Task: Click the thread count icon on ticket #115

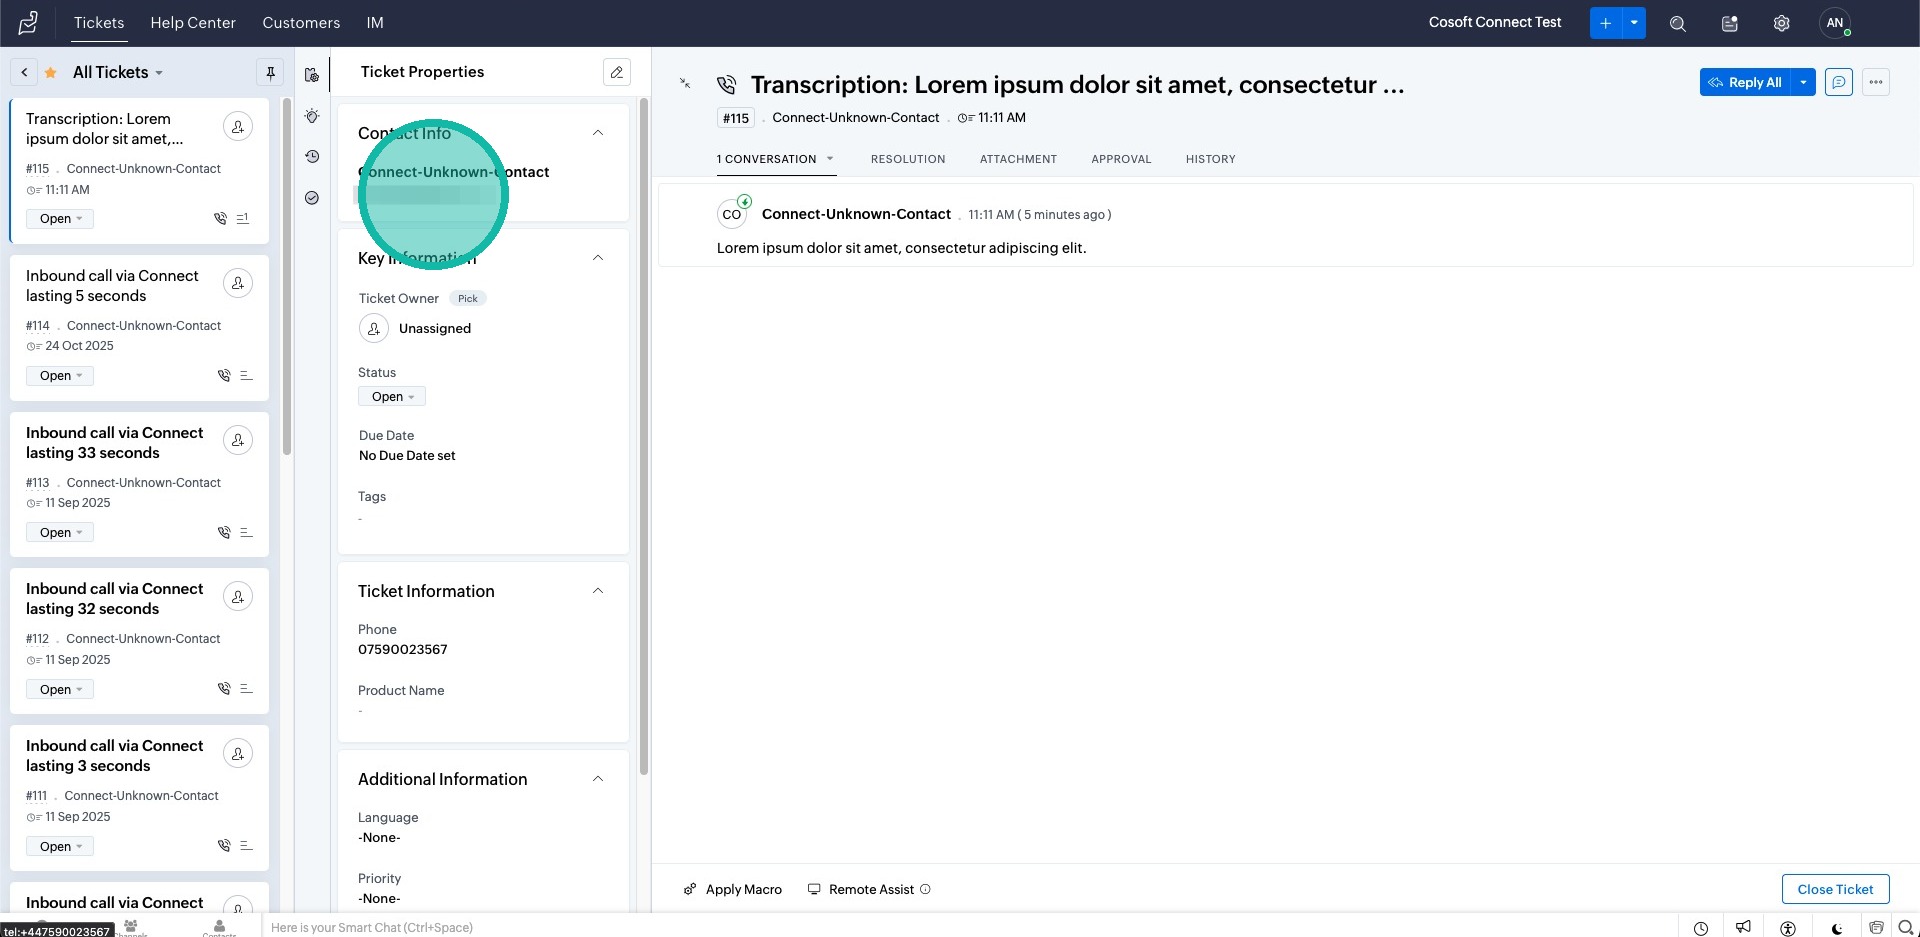Action: pyautogui.click(x=243, y=219)
